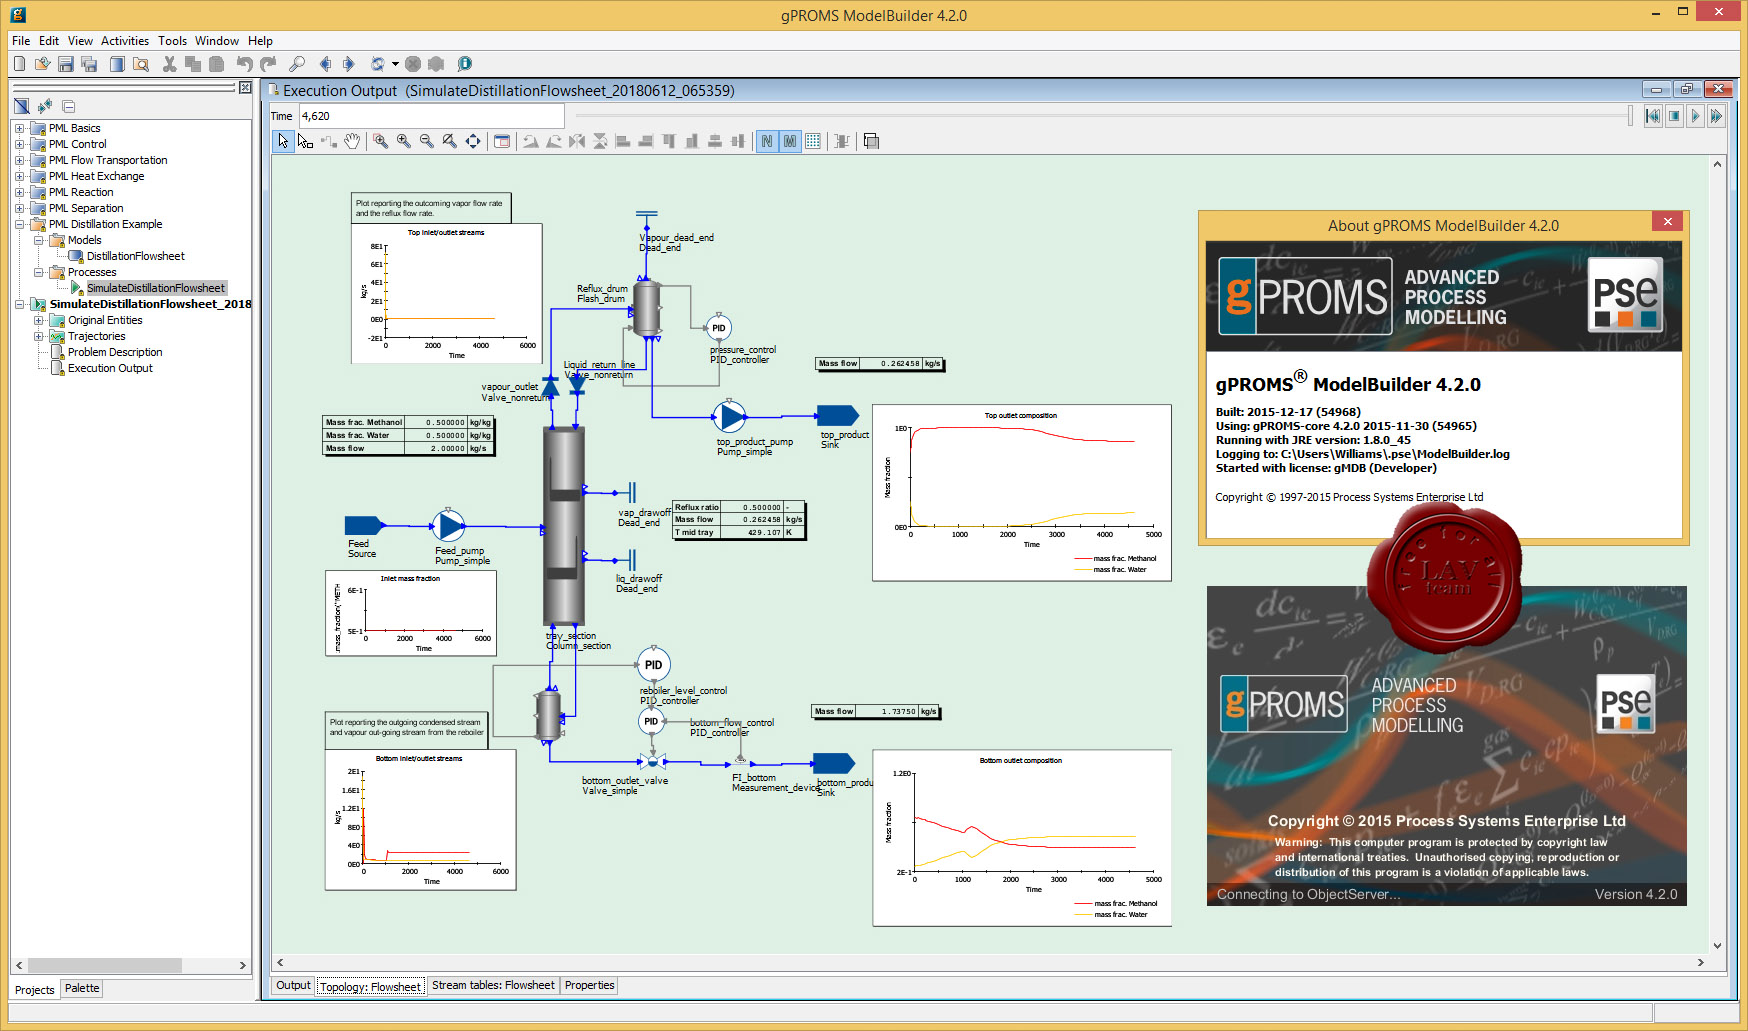Select the area-select pointer tool

pyautogui.click(x=306, y=141)
